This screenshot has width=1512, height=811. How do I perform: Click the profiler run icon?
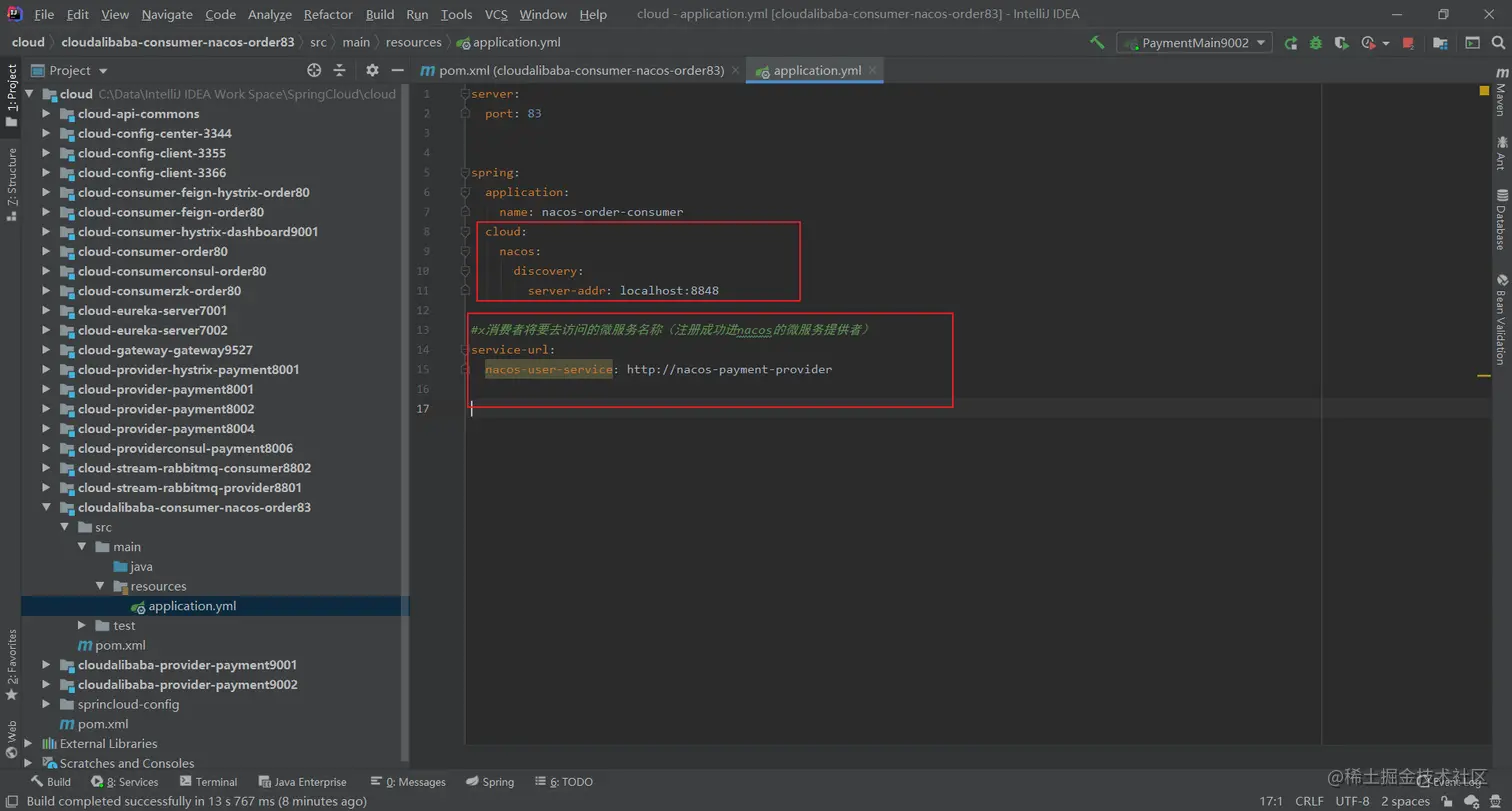(x=1369, y=43)
